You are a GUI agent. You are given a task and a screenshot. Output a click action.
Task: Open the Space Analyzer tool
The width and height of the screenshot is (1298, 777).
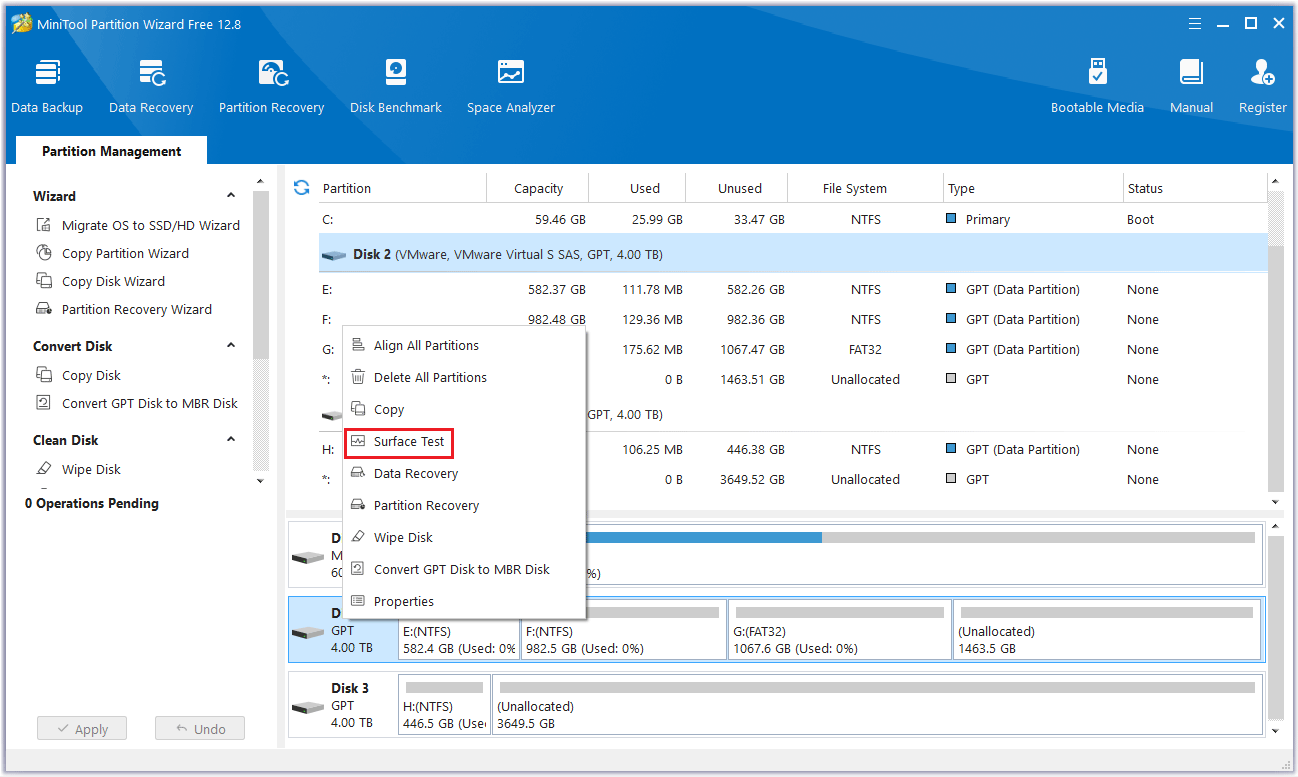[x=511, y=87]
